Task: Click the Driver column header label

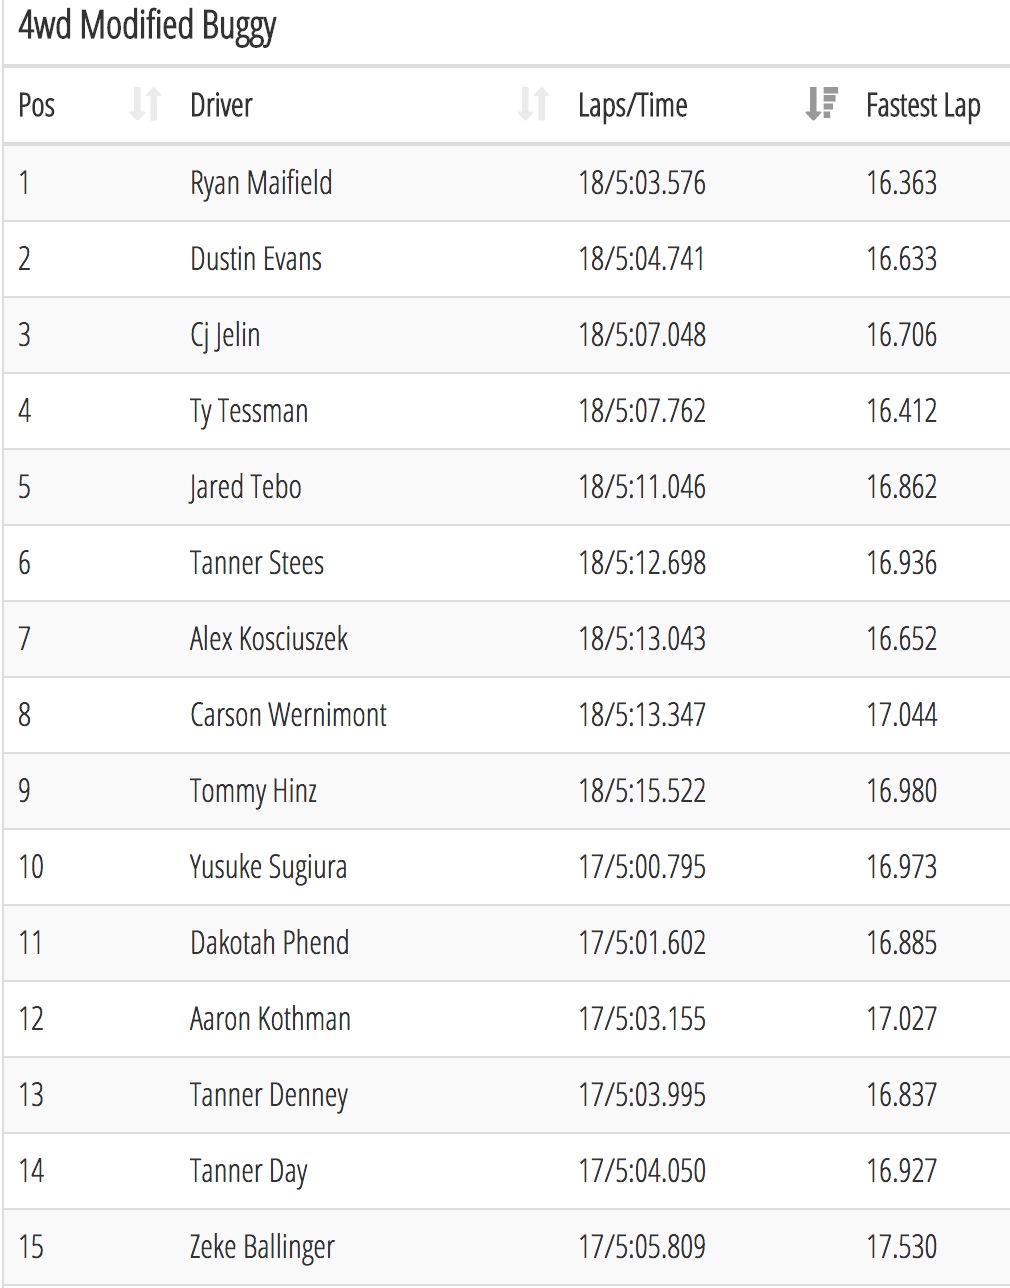Action: click(x=221, y=105)
